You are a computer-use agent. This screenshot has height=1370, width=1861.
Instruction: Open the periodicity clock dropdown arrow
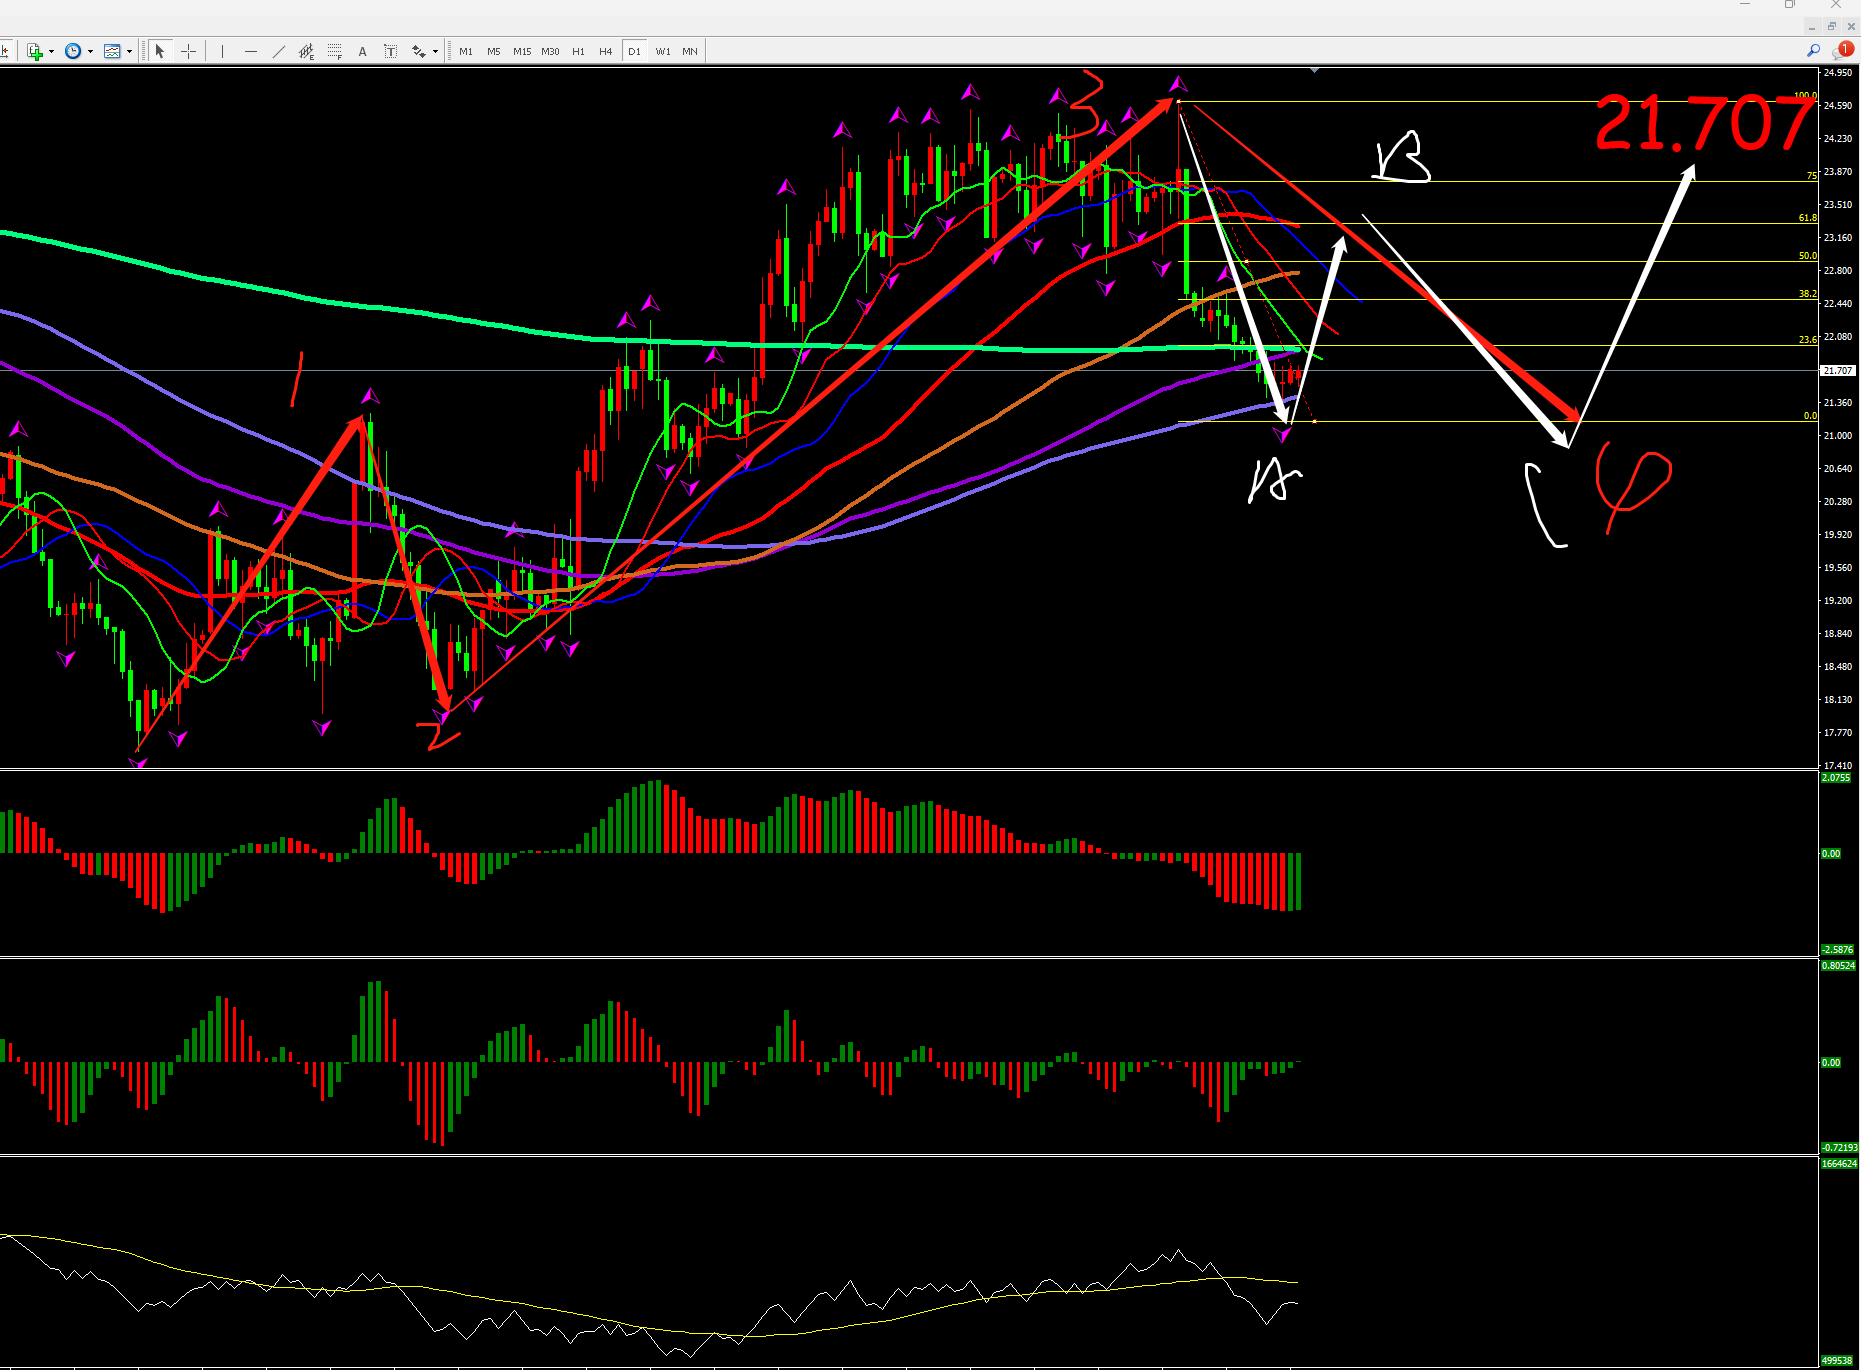click(x=90, y=51)
